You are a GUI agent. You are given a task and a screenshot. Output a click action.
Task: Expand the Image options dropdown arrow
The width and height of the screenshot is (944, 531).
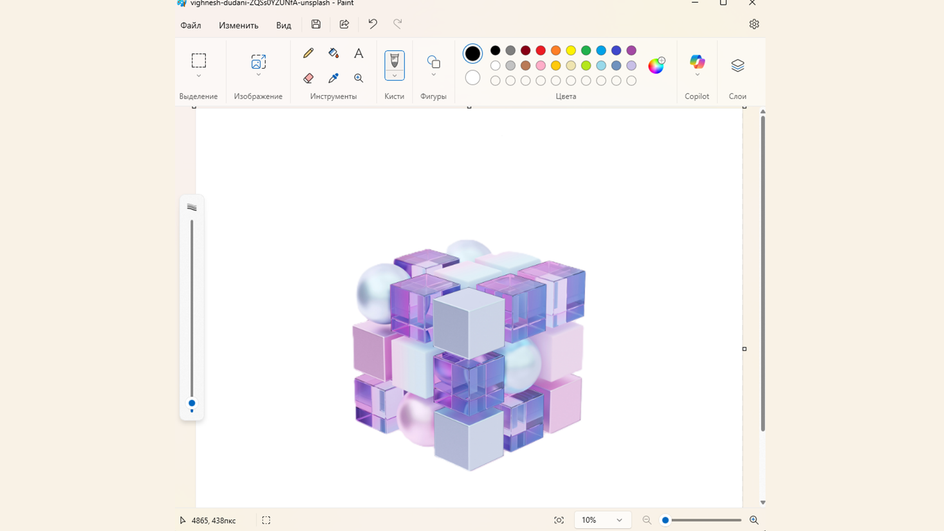258,75
